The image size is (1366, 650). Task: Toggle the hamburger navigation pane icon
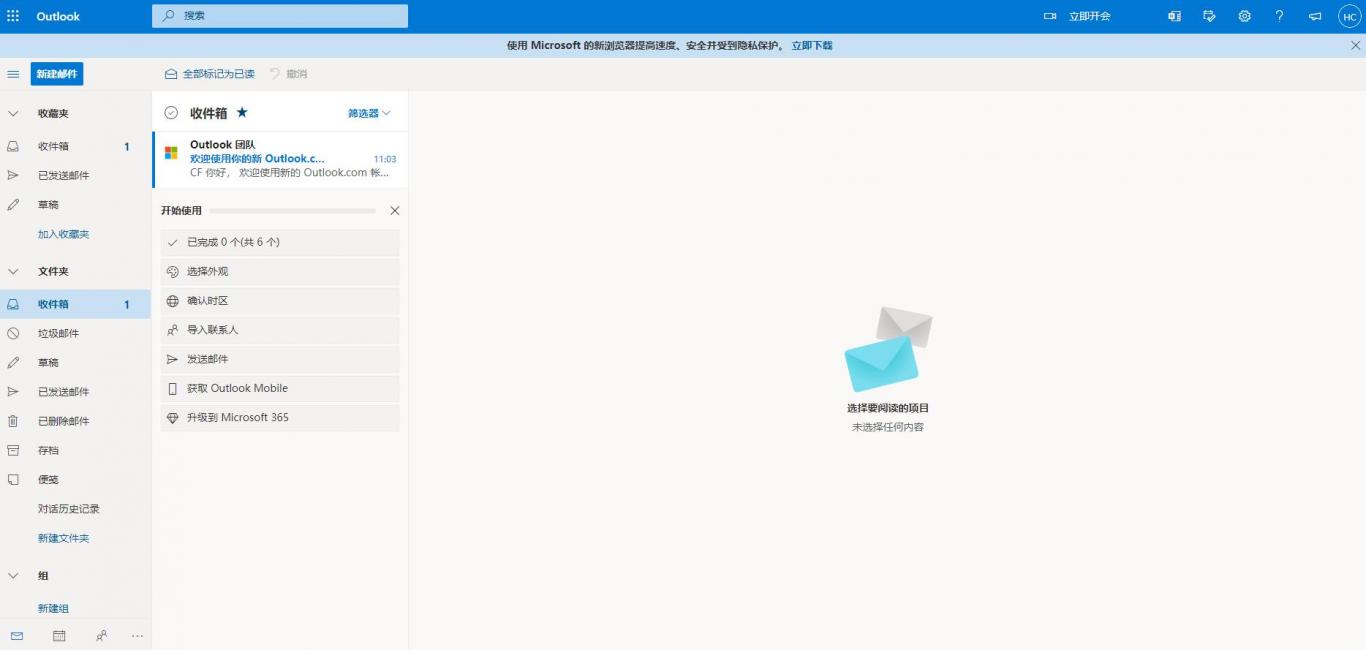coord(13,74)
